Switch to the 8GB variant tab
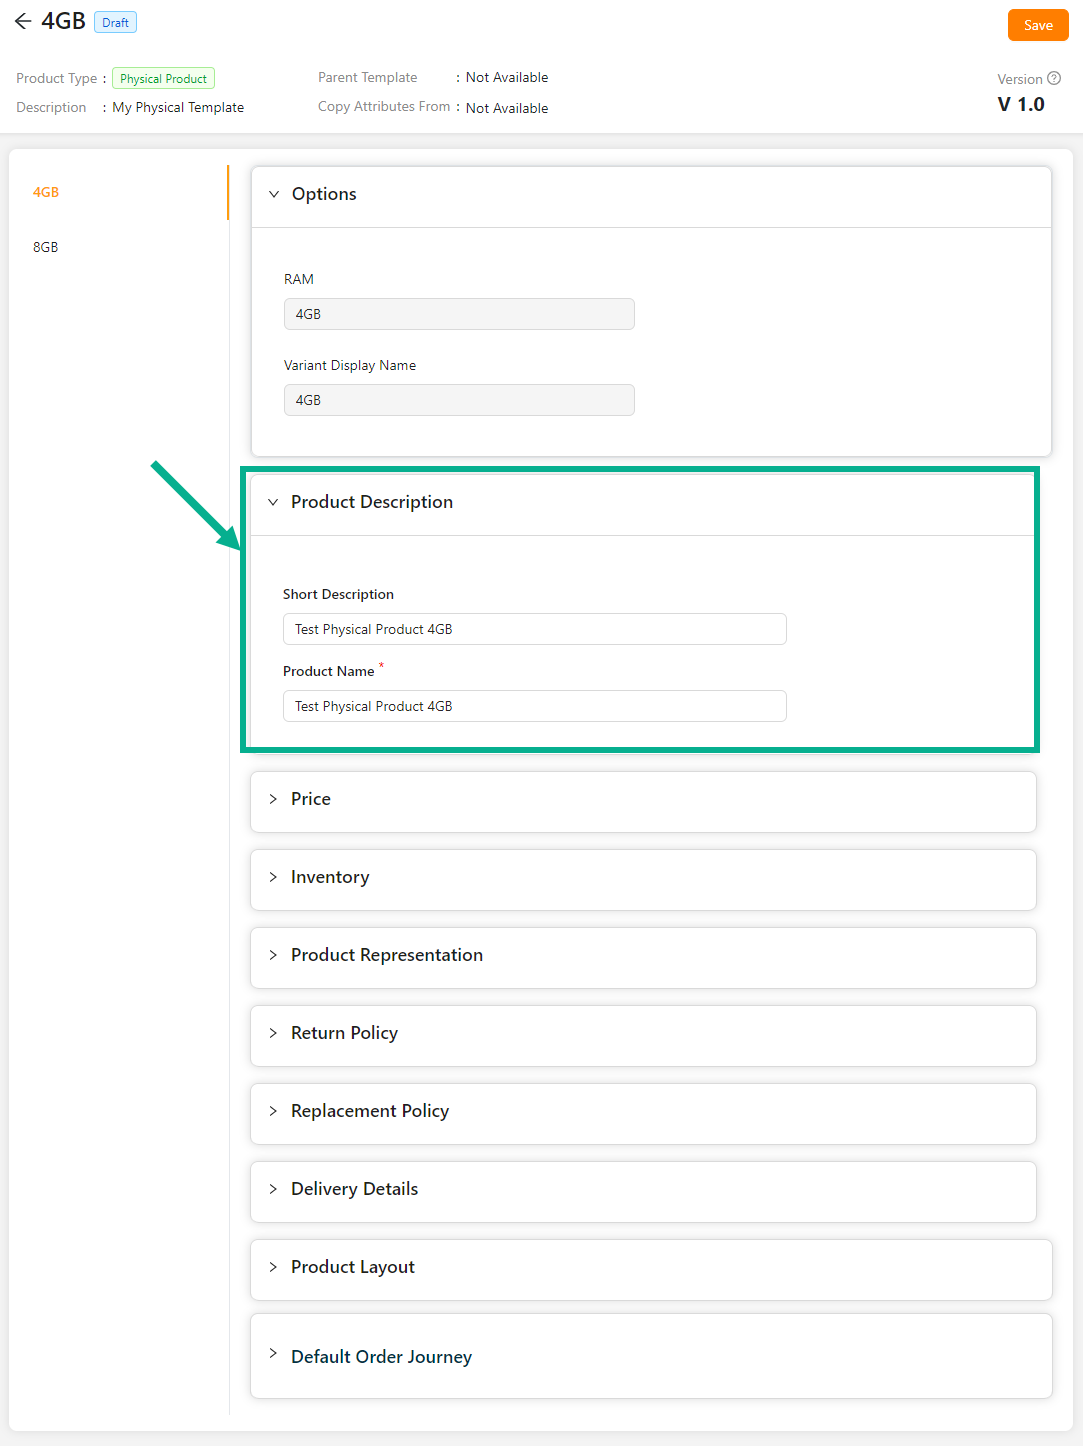 [x=46, y=247]
